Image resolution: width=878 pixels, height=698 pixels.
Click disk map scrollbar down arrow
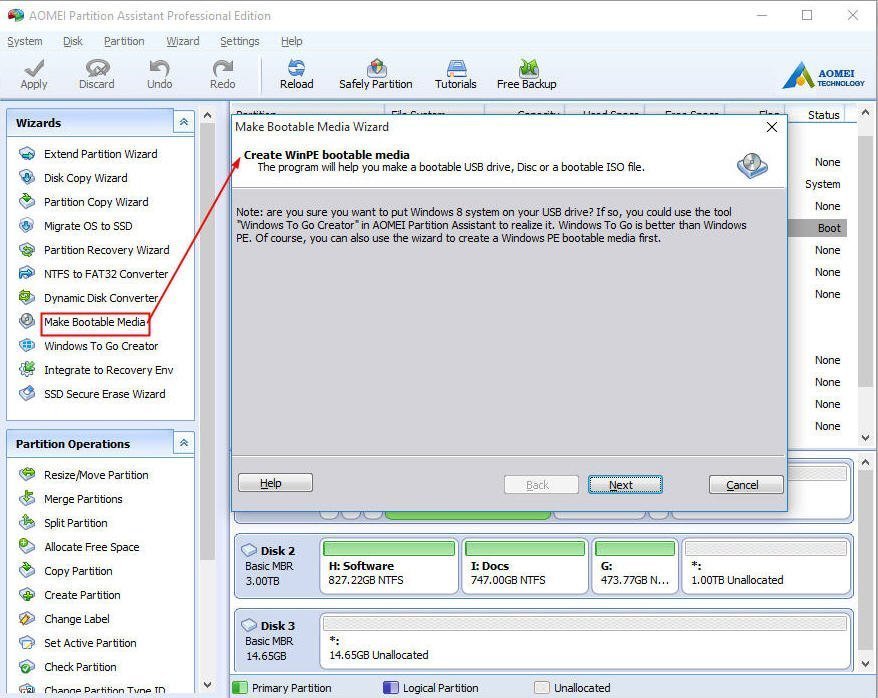pos(866,664)
